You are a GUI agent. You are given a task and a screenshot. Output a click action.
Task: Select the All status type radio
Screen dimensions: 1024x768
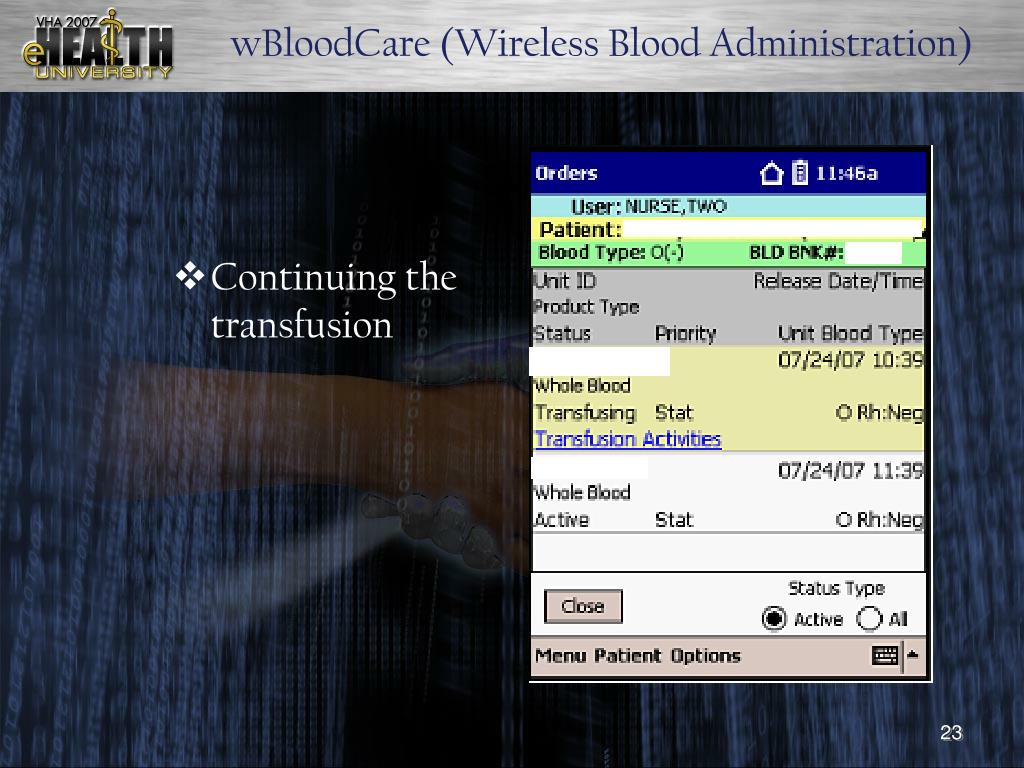tap(869, 618)
